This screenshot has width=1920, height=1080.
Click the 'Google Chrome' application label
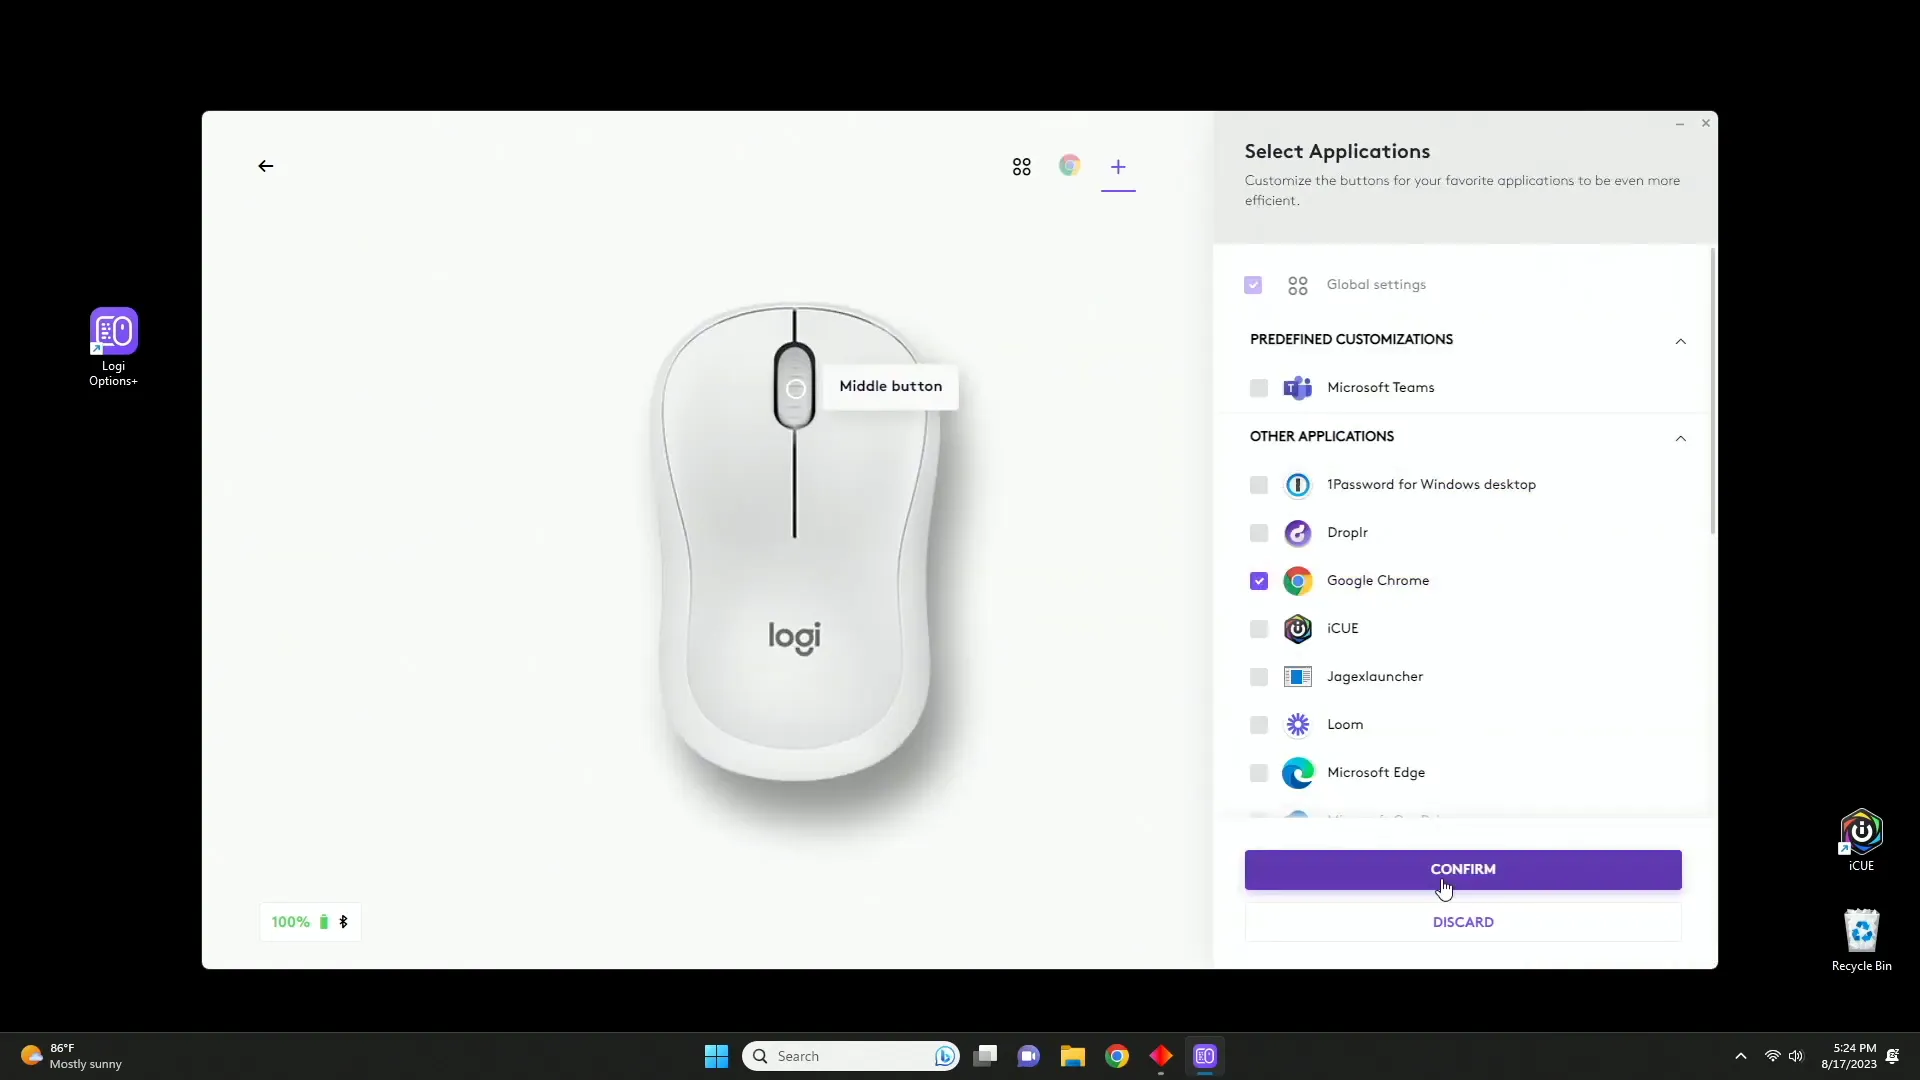(x=1377, y=581)
